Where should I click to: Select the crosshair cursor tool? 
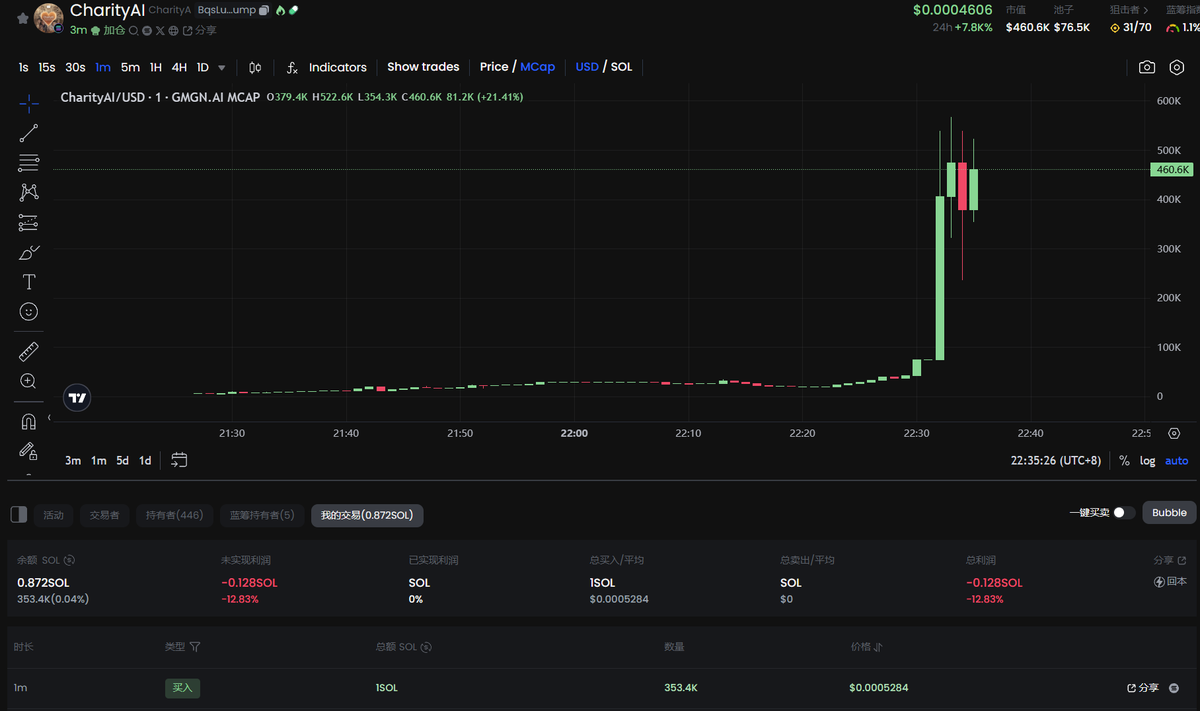pos(29,102)
